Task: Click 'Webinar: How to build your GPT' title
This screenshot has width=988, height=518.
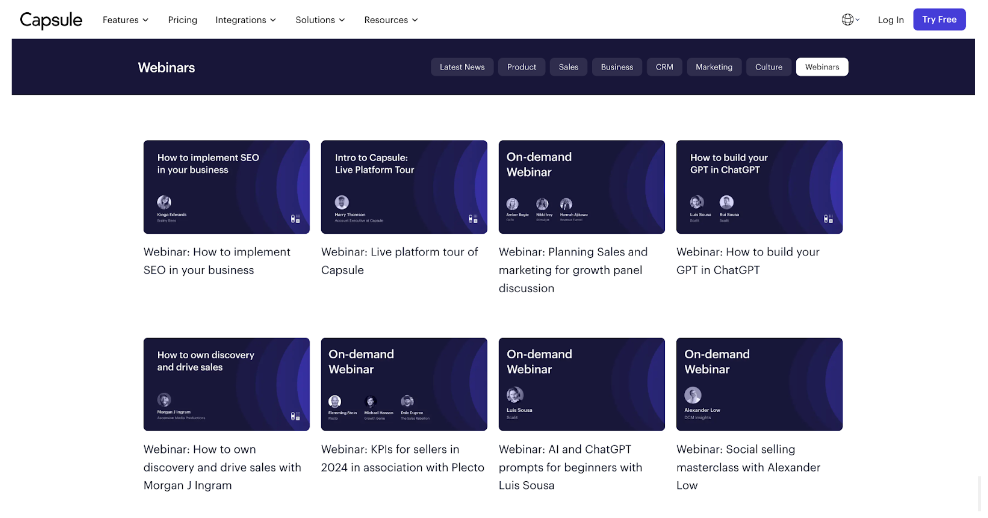Action: pos(748,261)
